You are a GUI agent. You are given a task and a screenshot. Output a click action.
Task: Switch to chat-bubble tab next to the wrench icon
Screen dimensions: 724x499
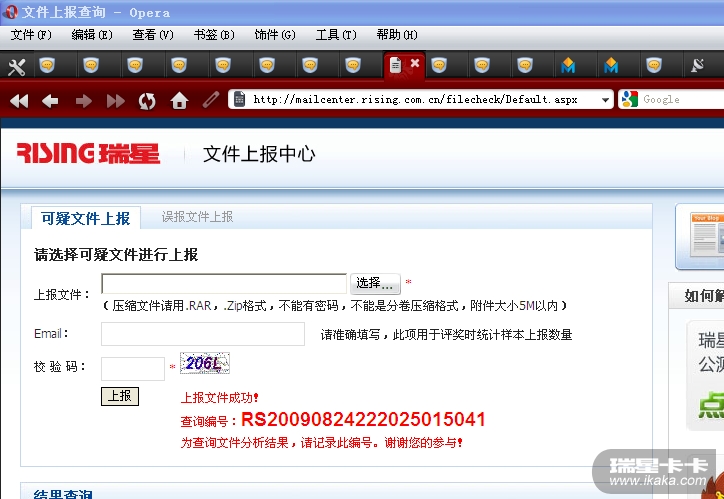coord(47,65)
